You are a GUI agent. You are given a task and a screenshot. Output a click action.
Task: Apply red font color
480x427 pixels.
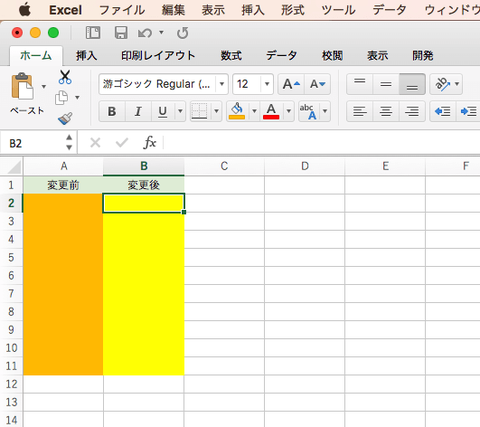point(271,111)
